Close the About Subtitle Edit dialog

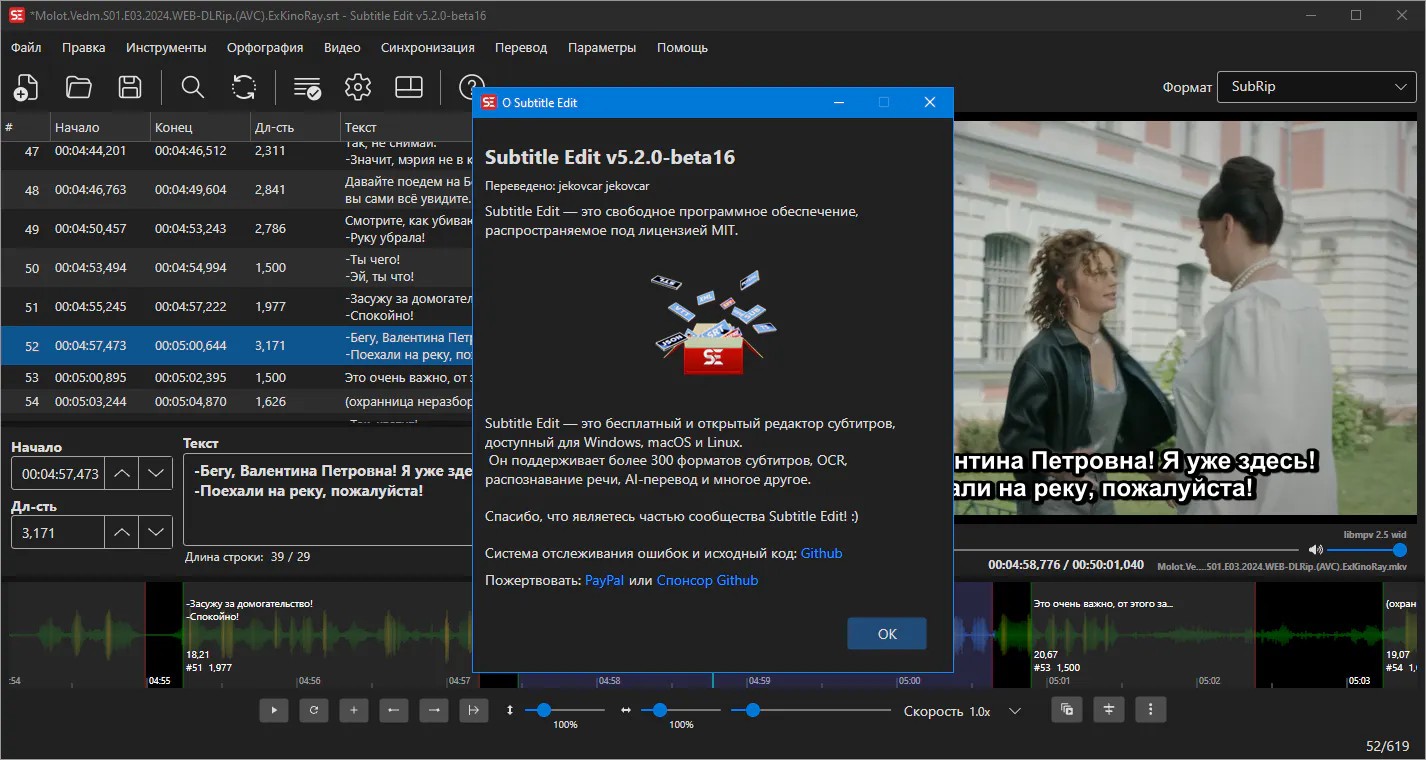tap(930, 102)
